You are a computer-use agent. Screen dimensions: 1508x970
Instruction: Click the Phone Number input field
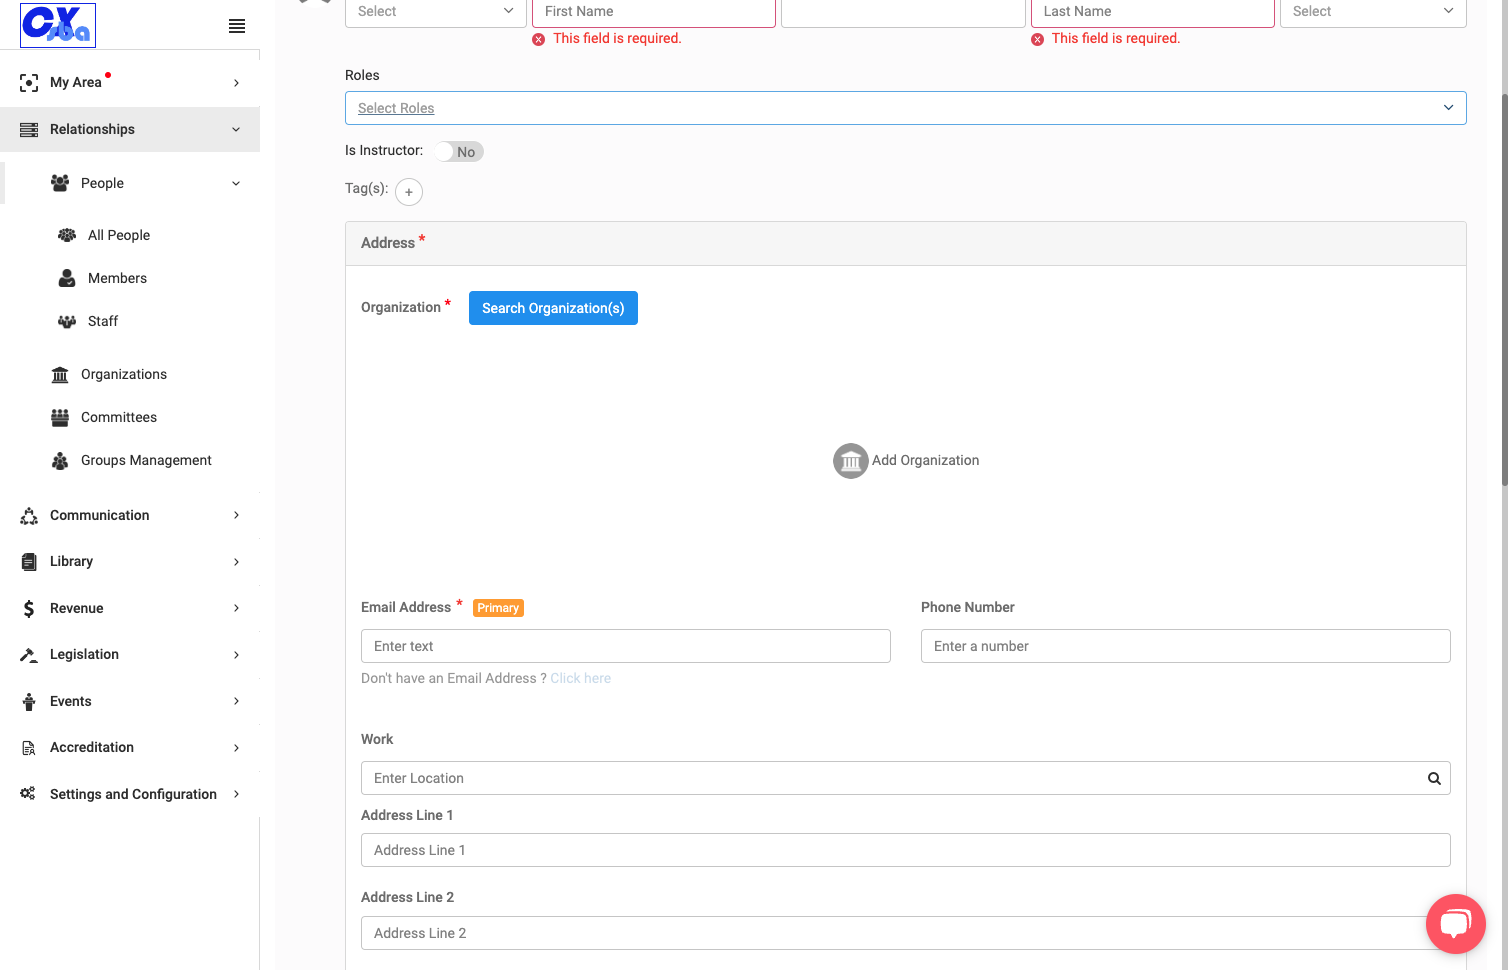point(1186,646)
